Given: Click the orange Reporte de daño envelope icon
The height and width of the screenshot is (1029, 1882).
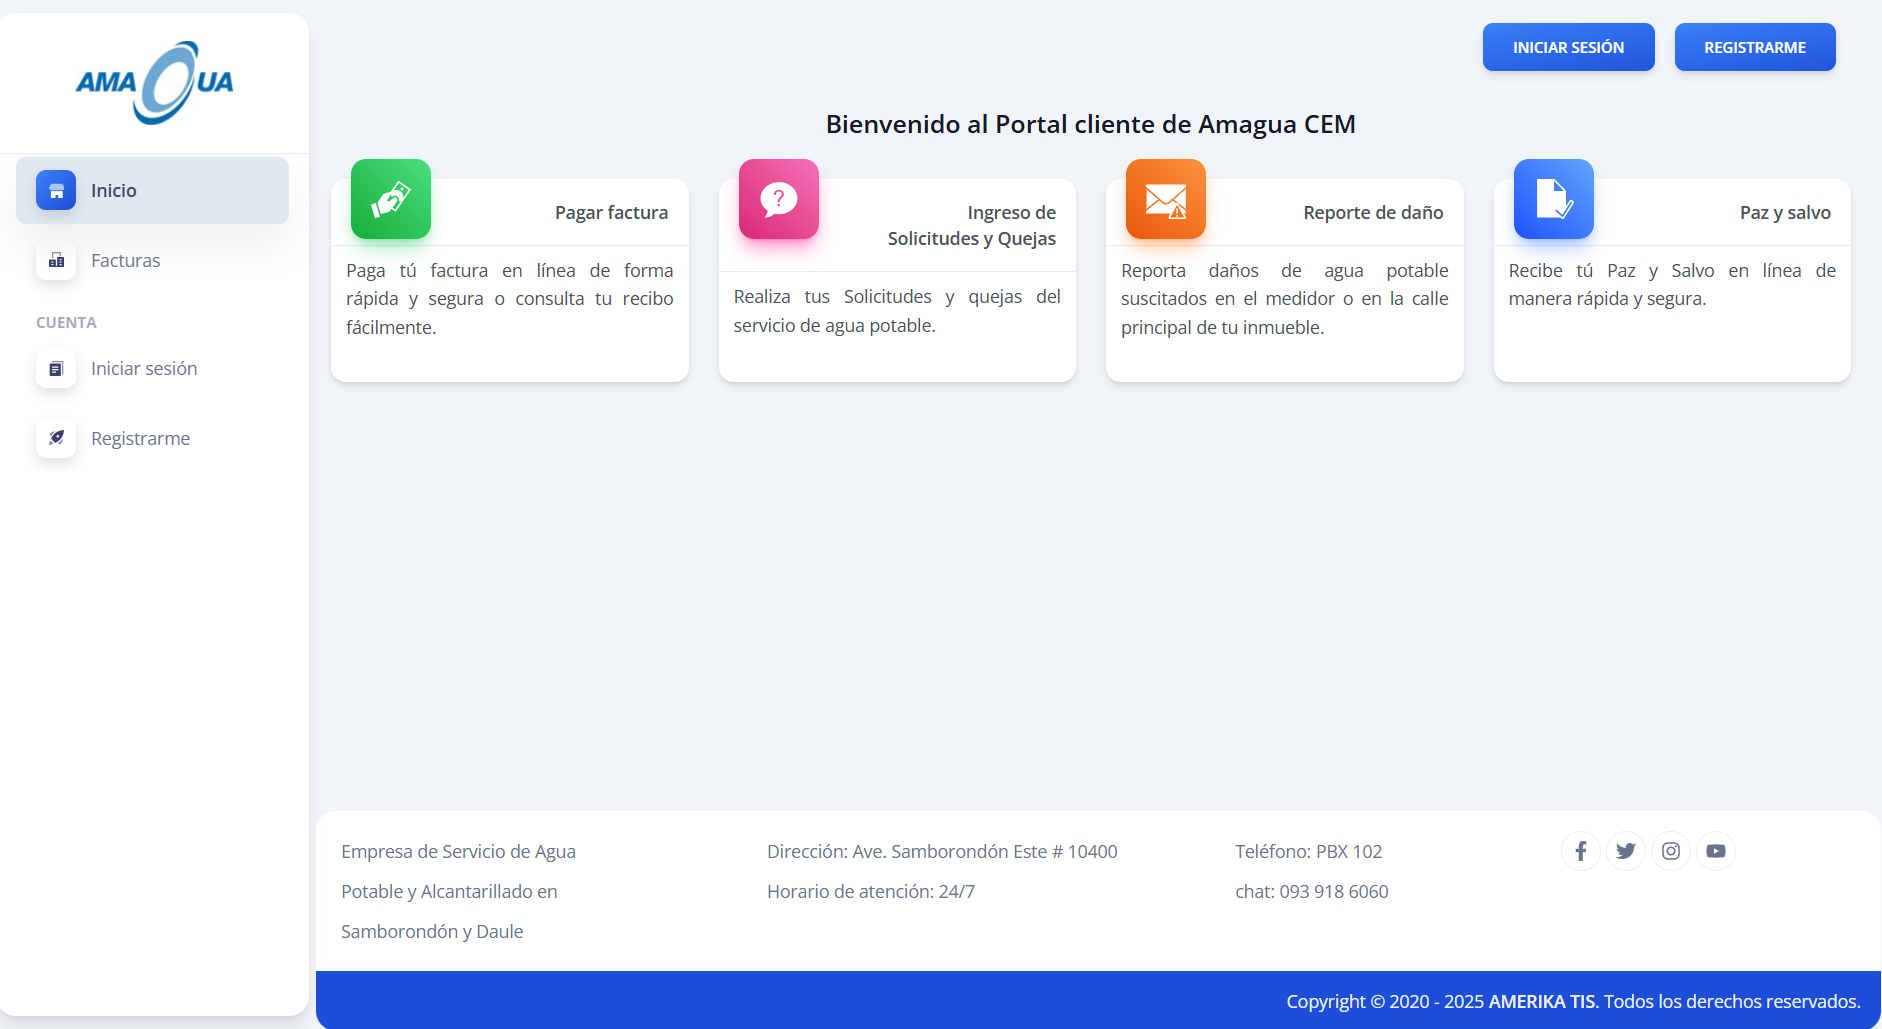Looking at the screenshot, I should click(x=1165, y=199).
